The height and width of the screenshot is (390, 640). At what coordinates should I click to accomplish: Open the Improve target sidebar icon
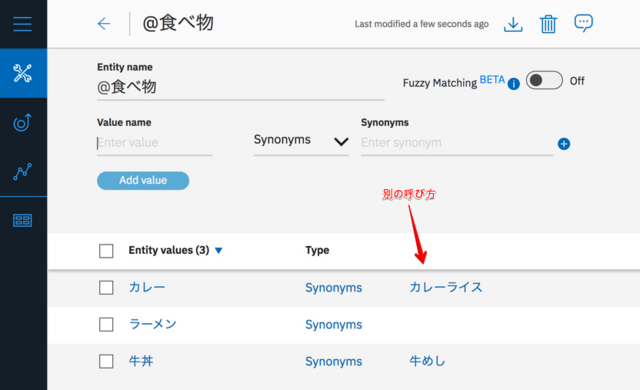tap(22, 122)
